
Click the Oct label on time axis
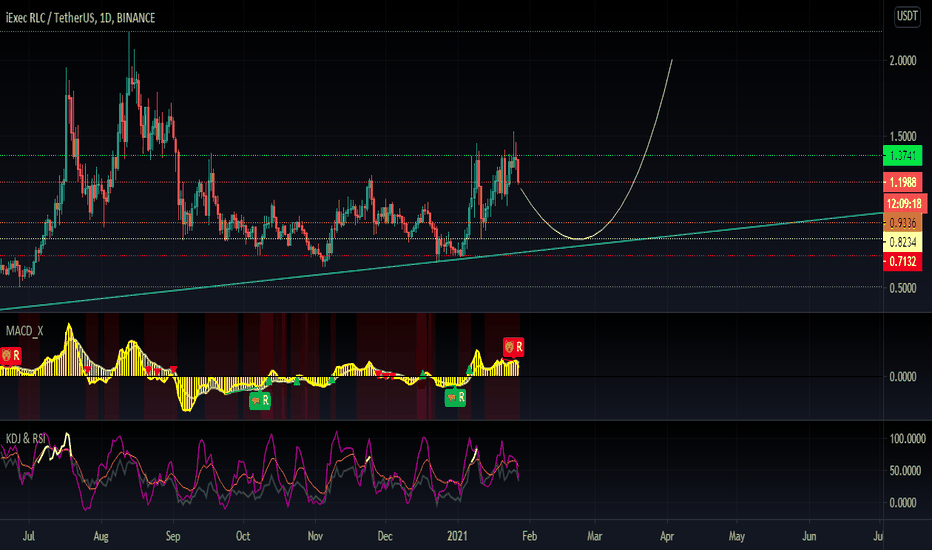[x=243, y=536]
